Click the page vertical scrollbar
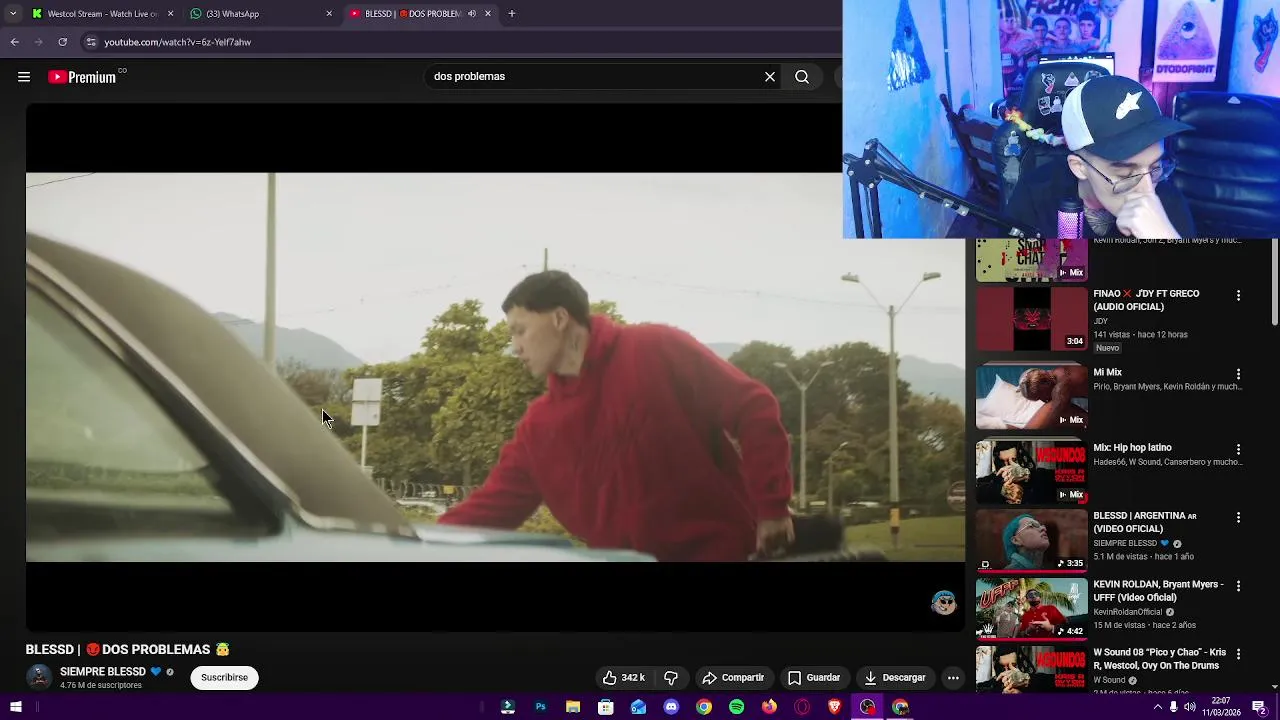The image size is (1280, 720). click(x=1274, y=283)
